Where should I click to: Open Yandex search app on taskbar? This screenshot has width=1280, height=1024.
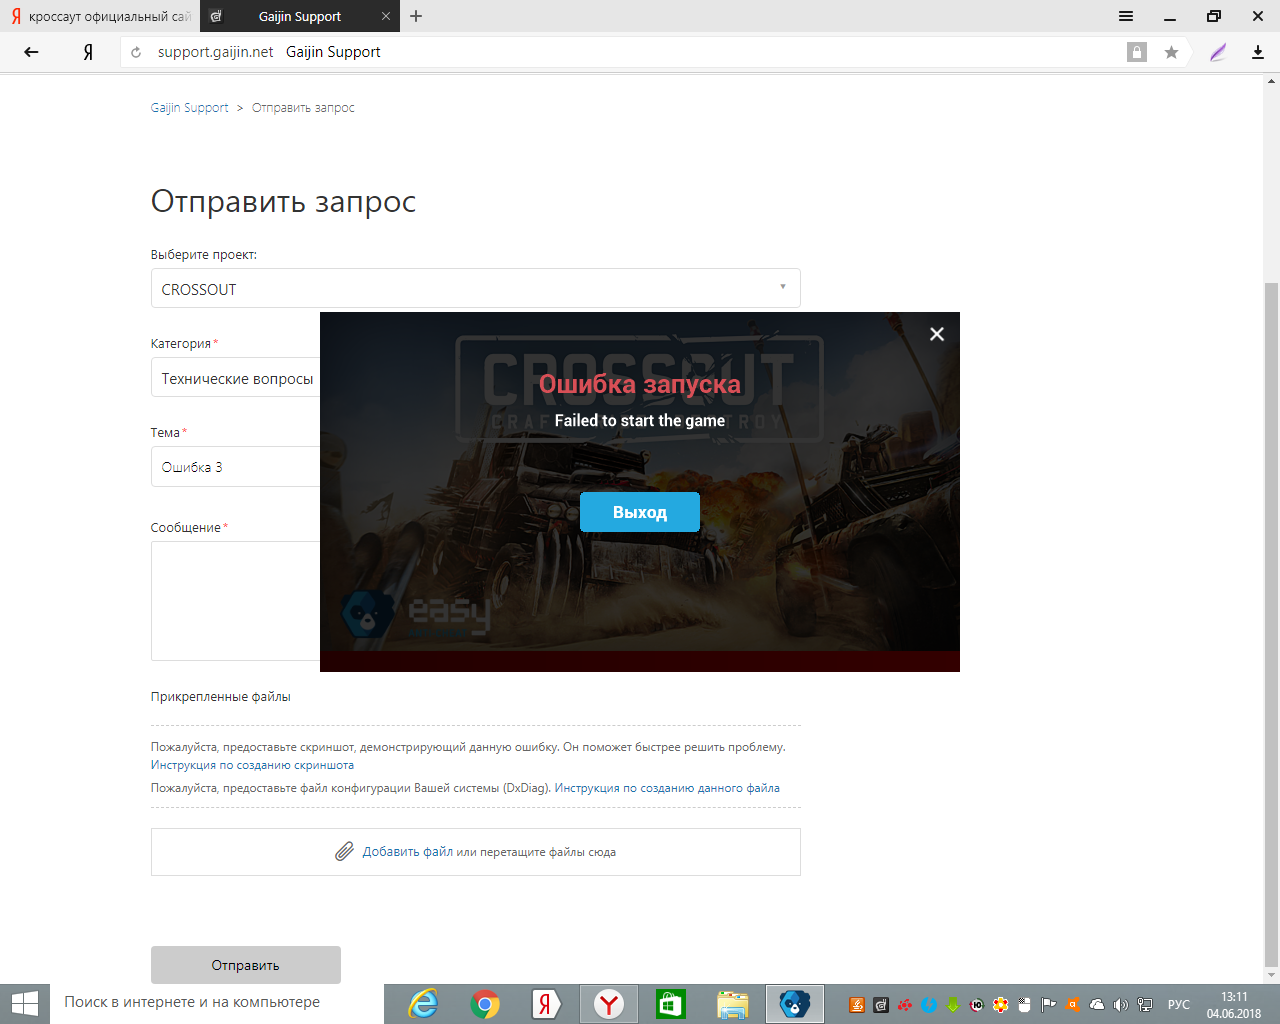point(546,1004)
